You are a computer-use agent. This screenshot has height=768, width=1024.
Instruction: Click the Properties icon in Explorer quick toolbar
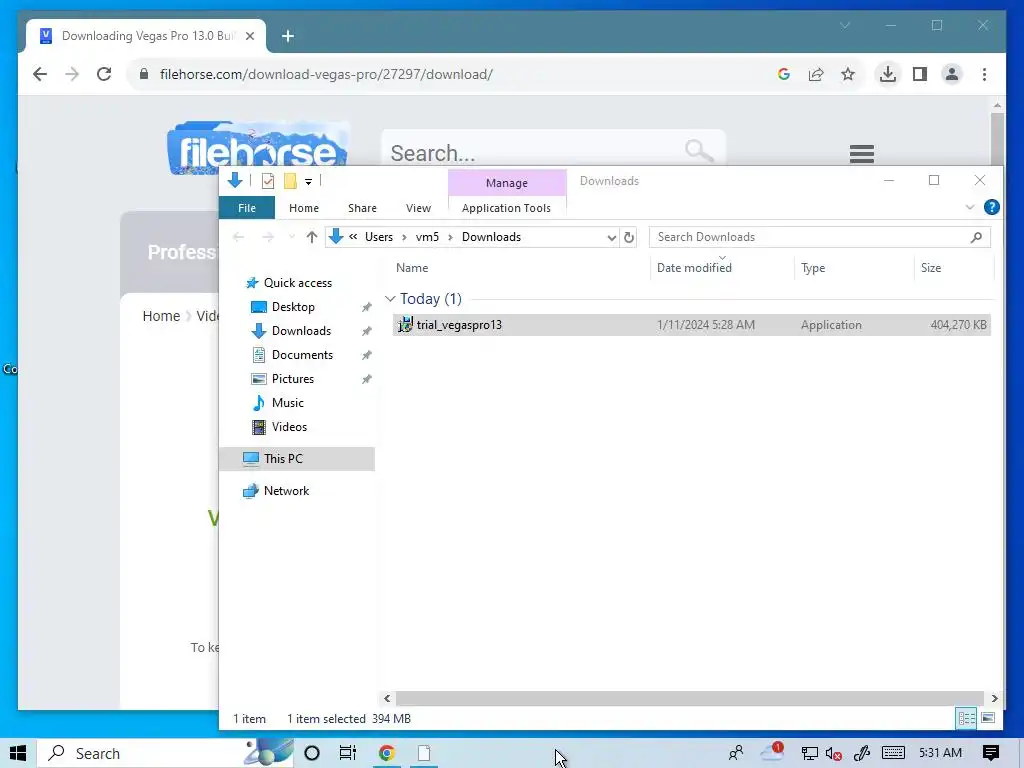(268, 181)
